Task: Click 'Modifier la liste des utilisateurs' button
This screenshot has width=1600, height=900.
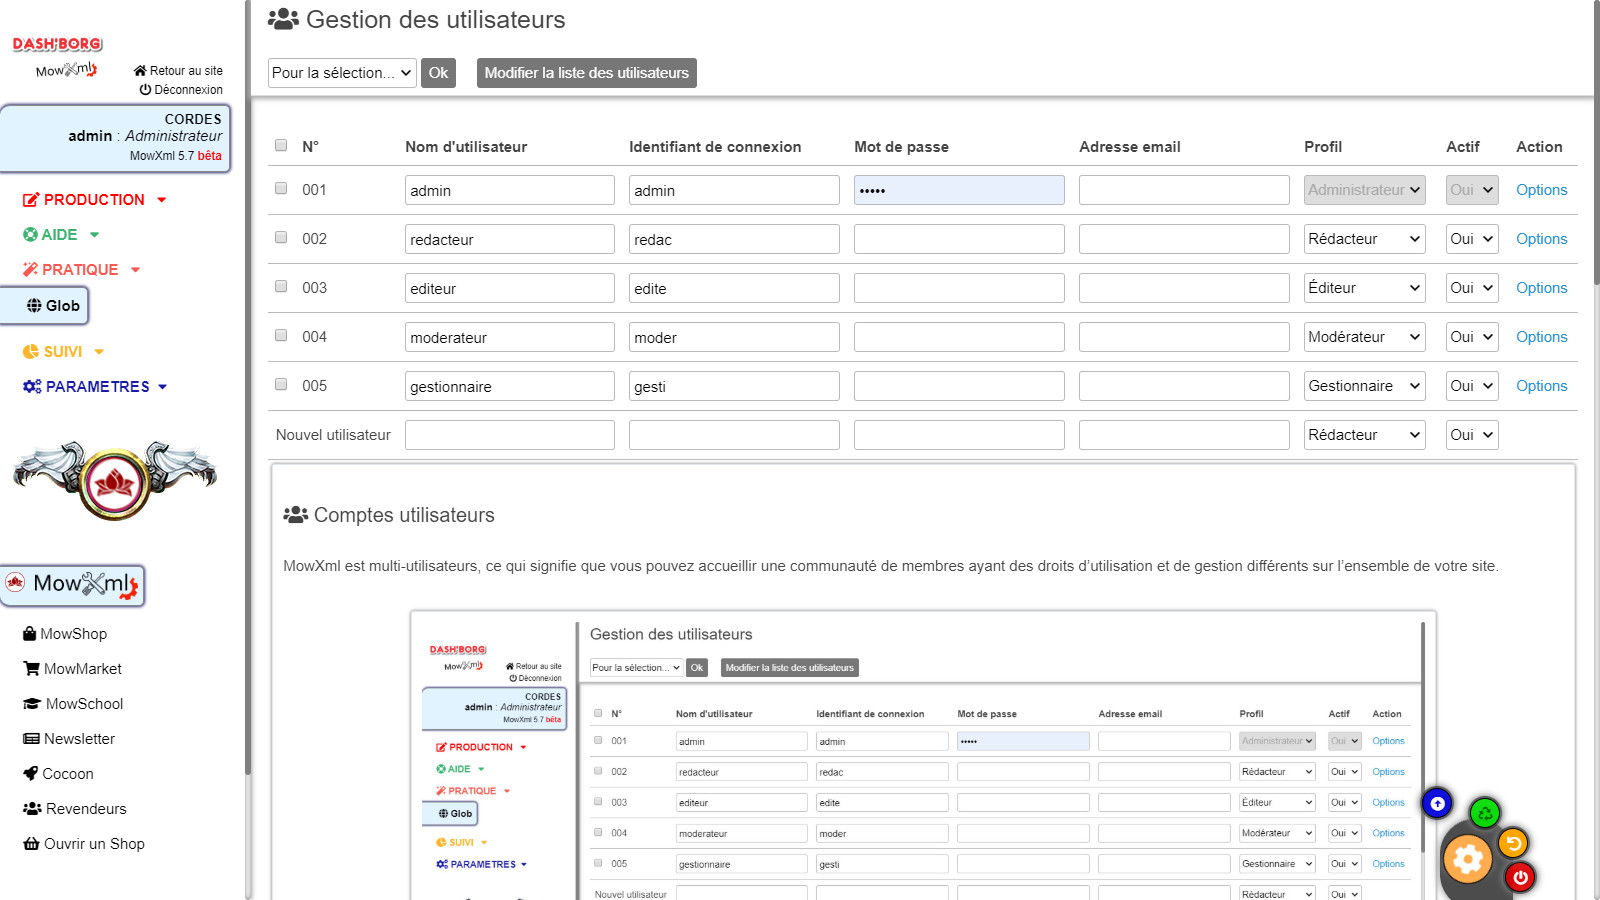Action: pyautogui.click(x=586, y=73)
